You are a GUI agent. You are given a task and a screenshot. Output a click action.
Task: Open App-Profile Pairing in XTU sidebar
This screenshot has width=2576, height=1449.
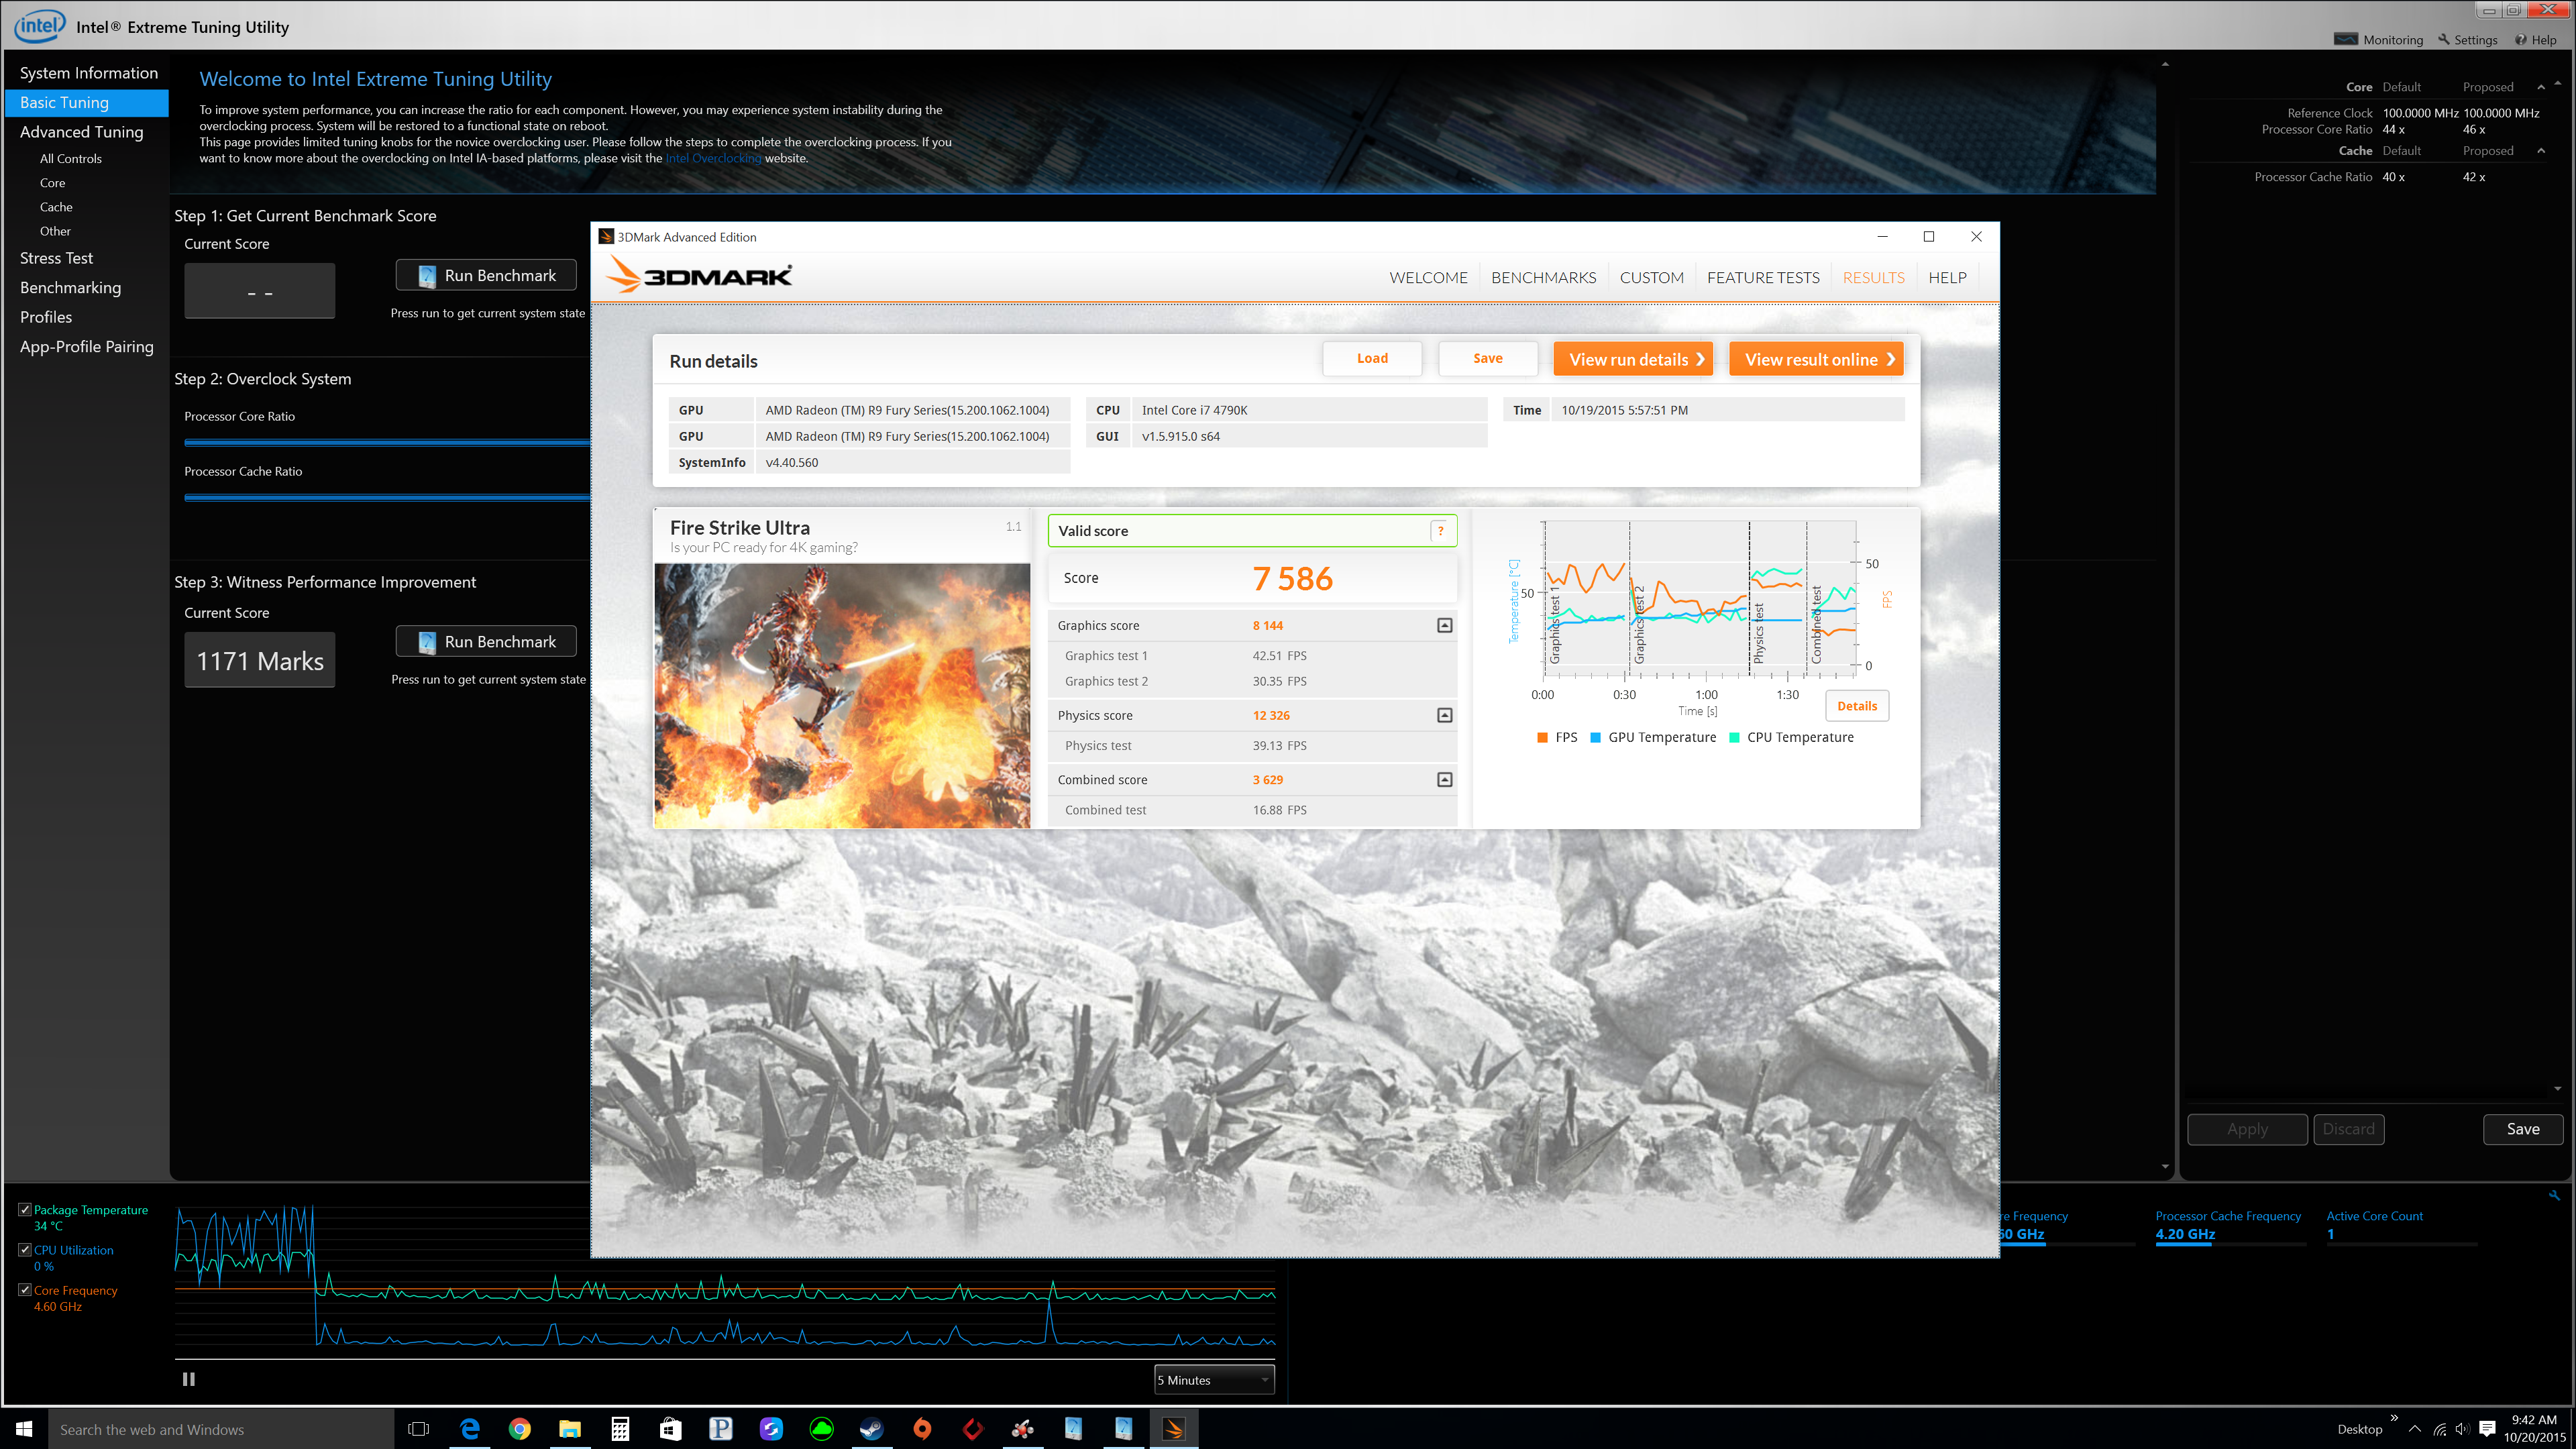coord(86,347)
